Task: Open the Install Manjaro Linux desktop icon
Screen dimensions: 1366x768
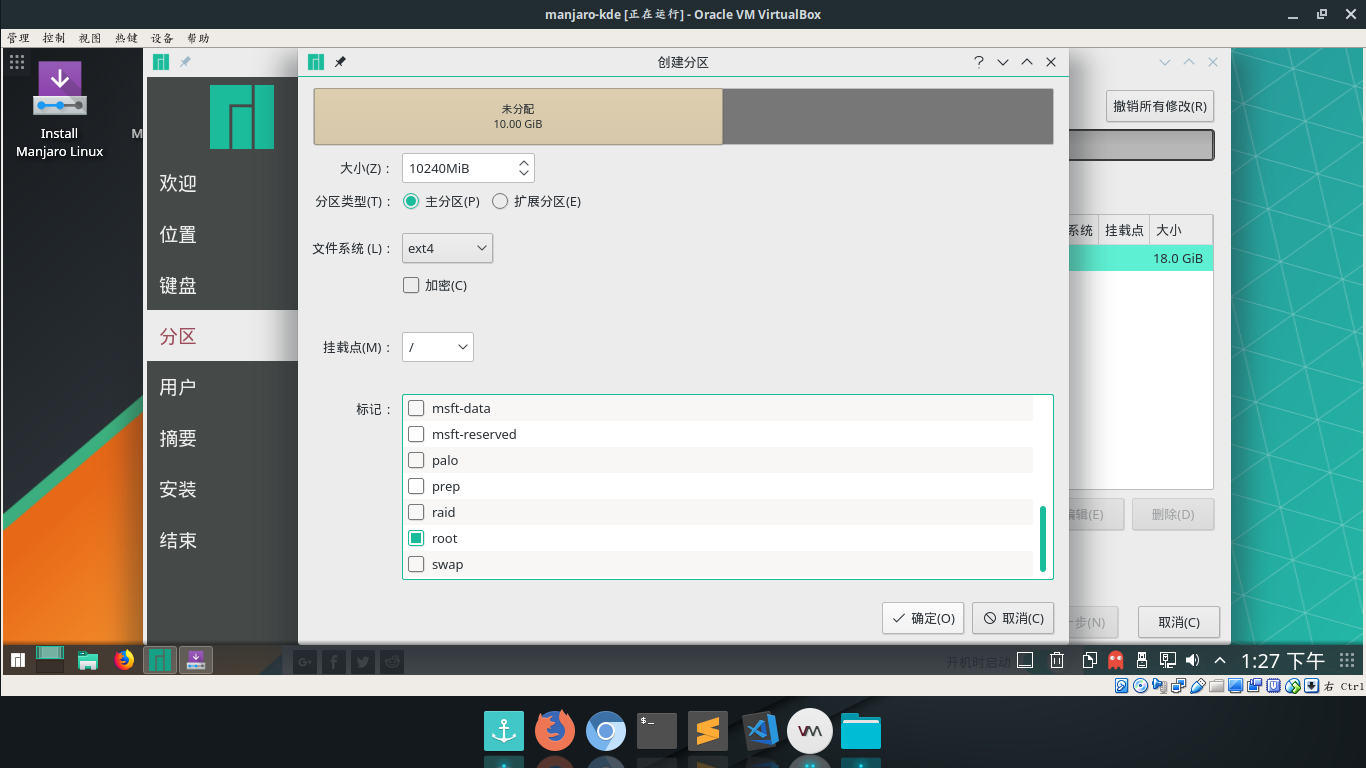Action: (60, 110)
